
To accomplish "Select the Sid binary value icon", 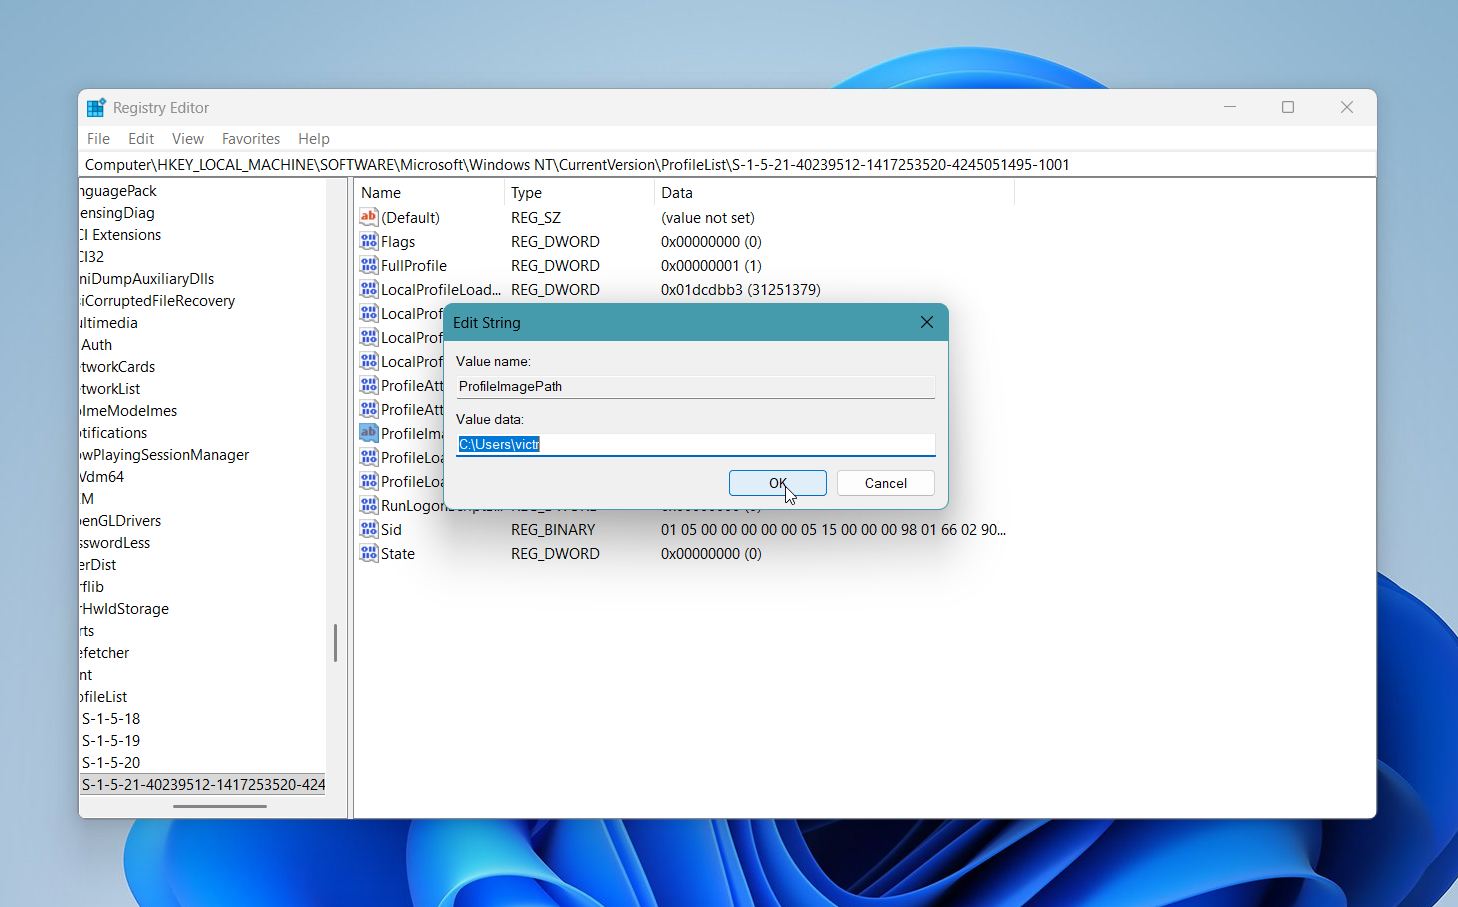I will click(369, 529).
